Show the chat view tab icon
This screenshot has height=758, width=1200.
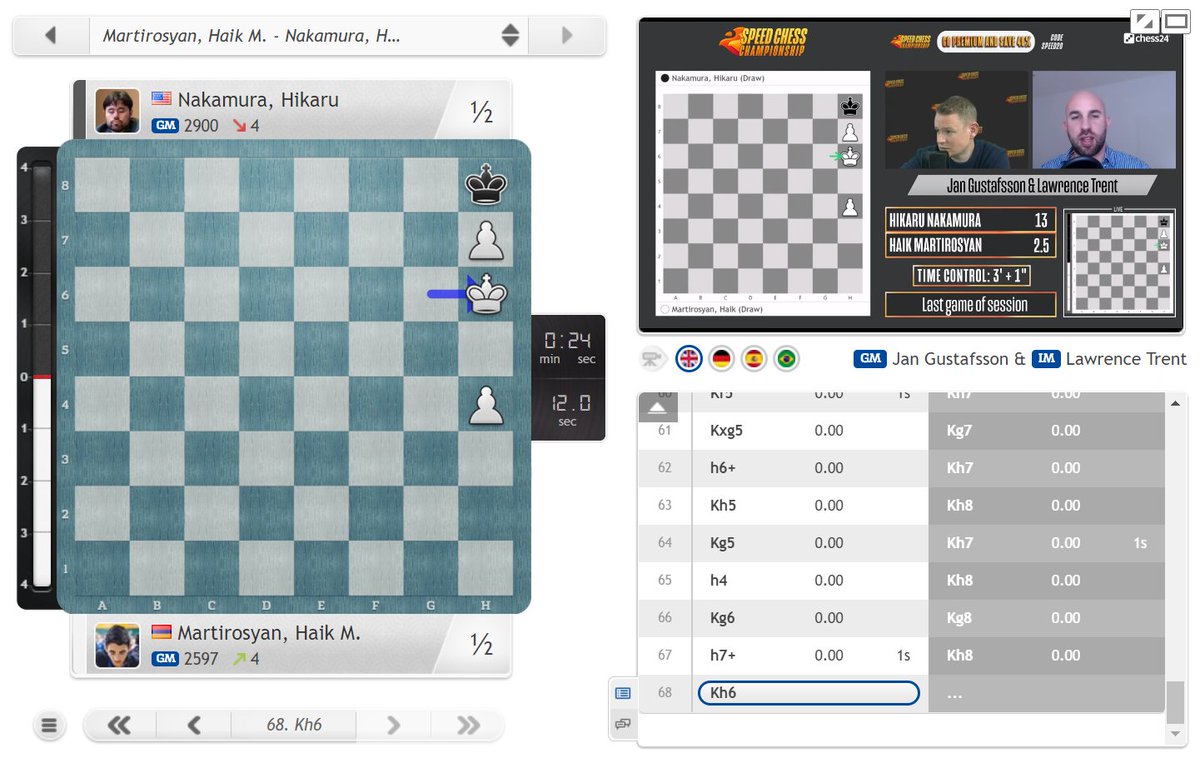click(x=622, y=723)
